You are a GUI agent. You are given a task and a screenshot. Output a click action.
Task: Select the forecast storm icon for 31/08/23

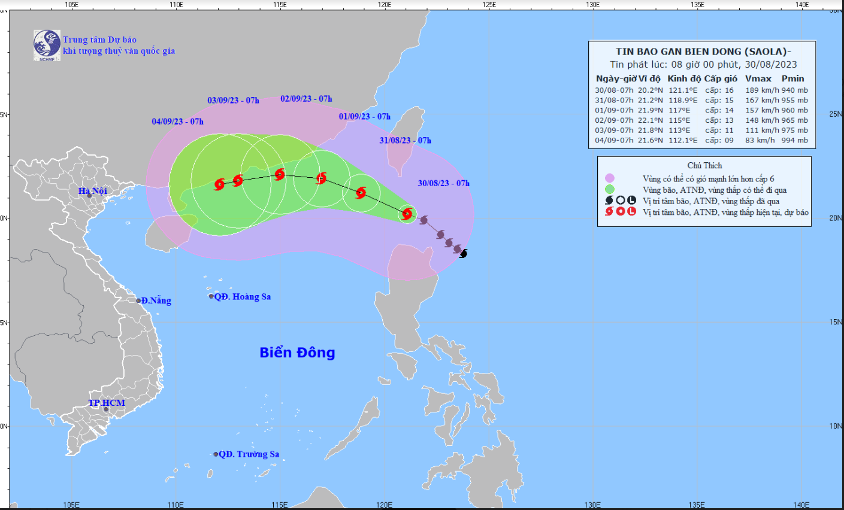coord(361,193)
